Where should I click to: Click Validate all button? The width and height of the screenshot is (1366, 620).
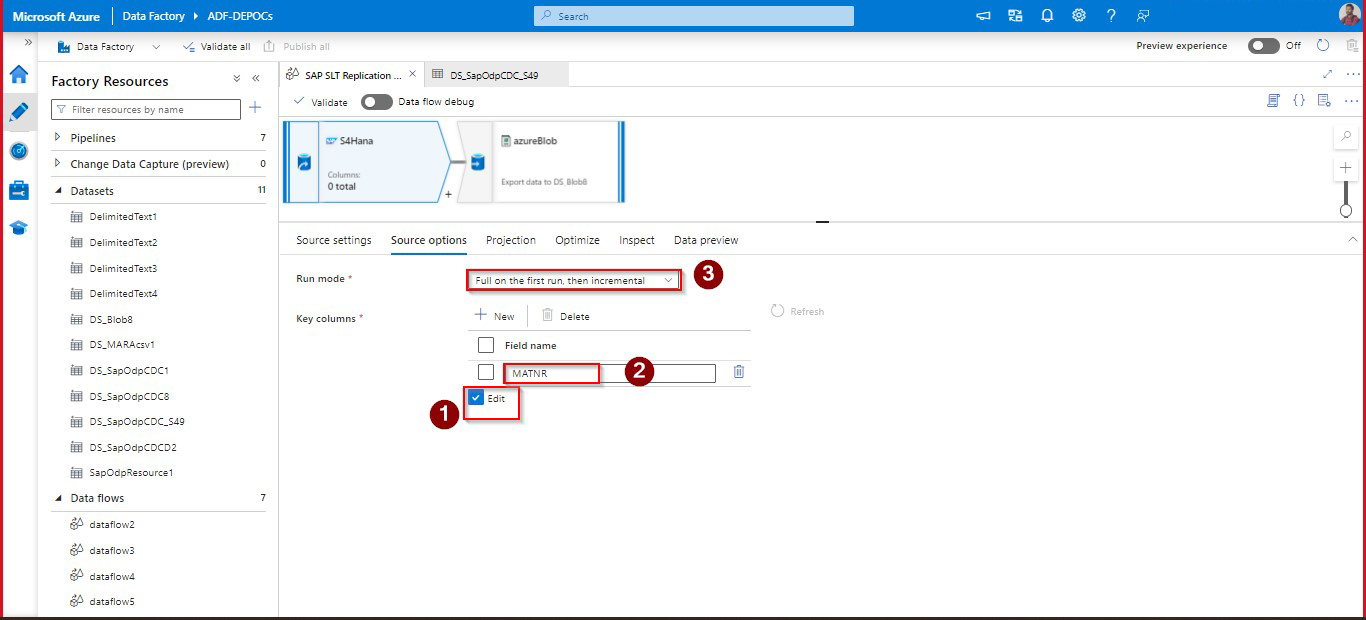point(216,47)
